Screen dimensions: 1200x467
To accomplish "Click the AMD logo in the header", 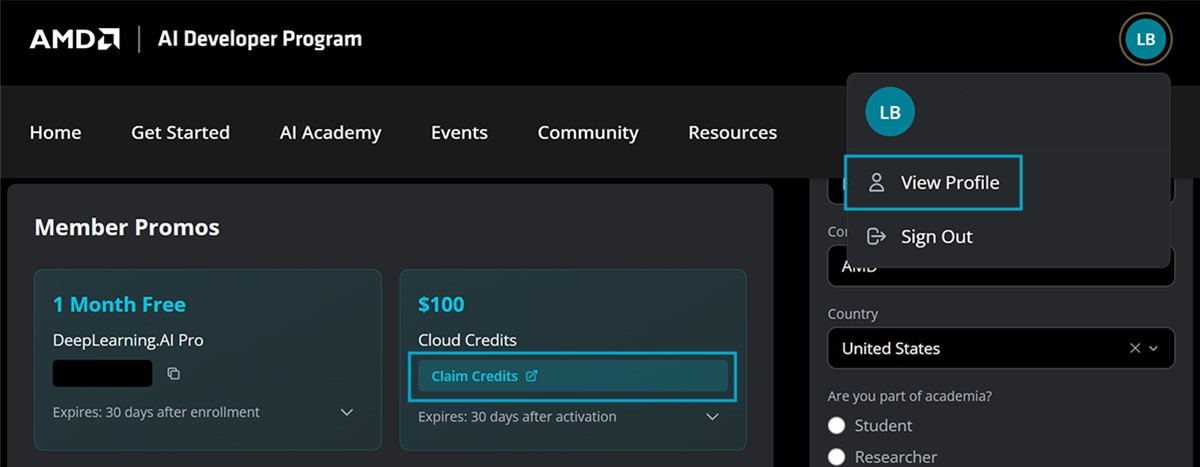I will pyautogui.click(x=75, y=40).
